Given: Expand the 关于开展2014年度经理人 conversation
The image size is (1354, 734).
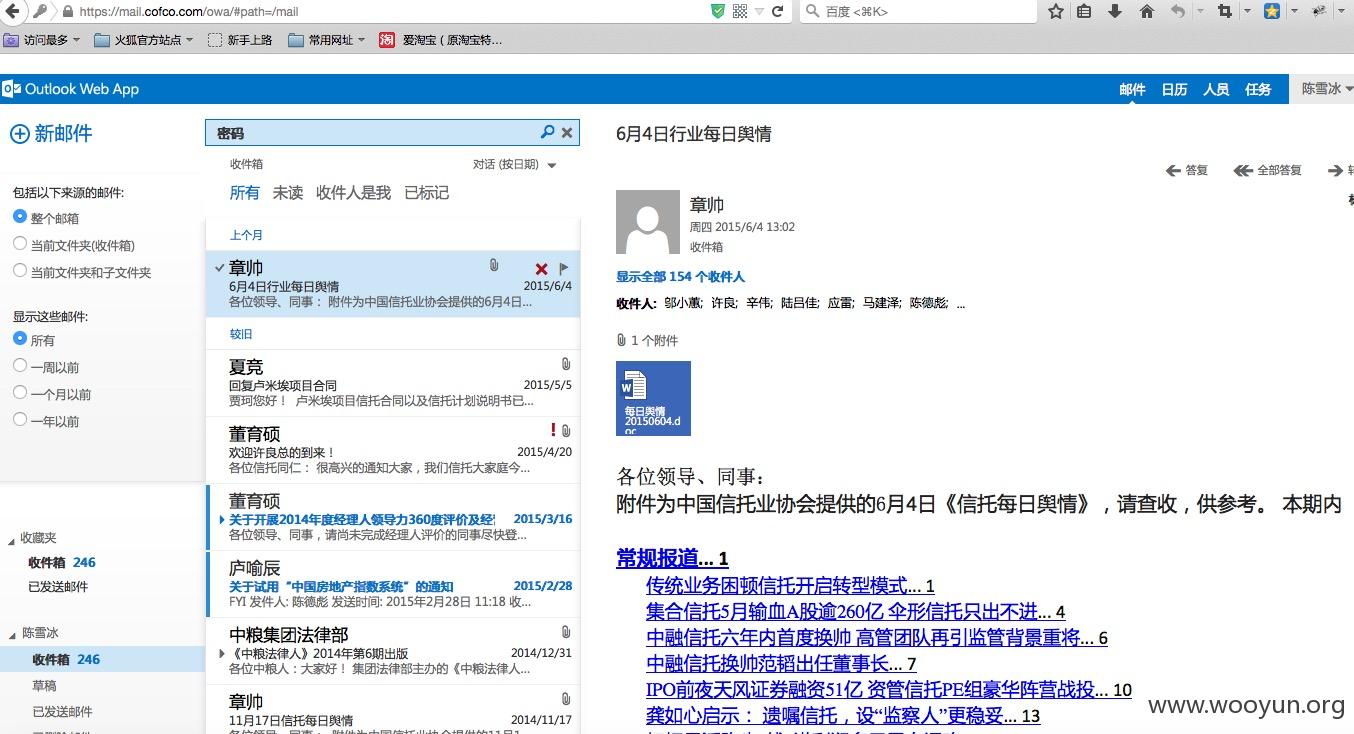Looking at the screenshot, I should 222,520.
